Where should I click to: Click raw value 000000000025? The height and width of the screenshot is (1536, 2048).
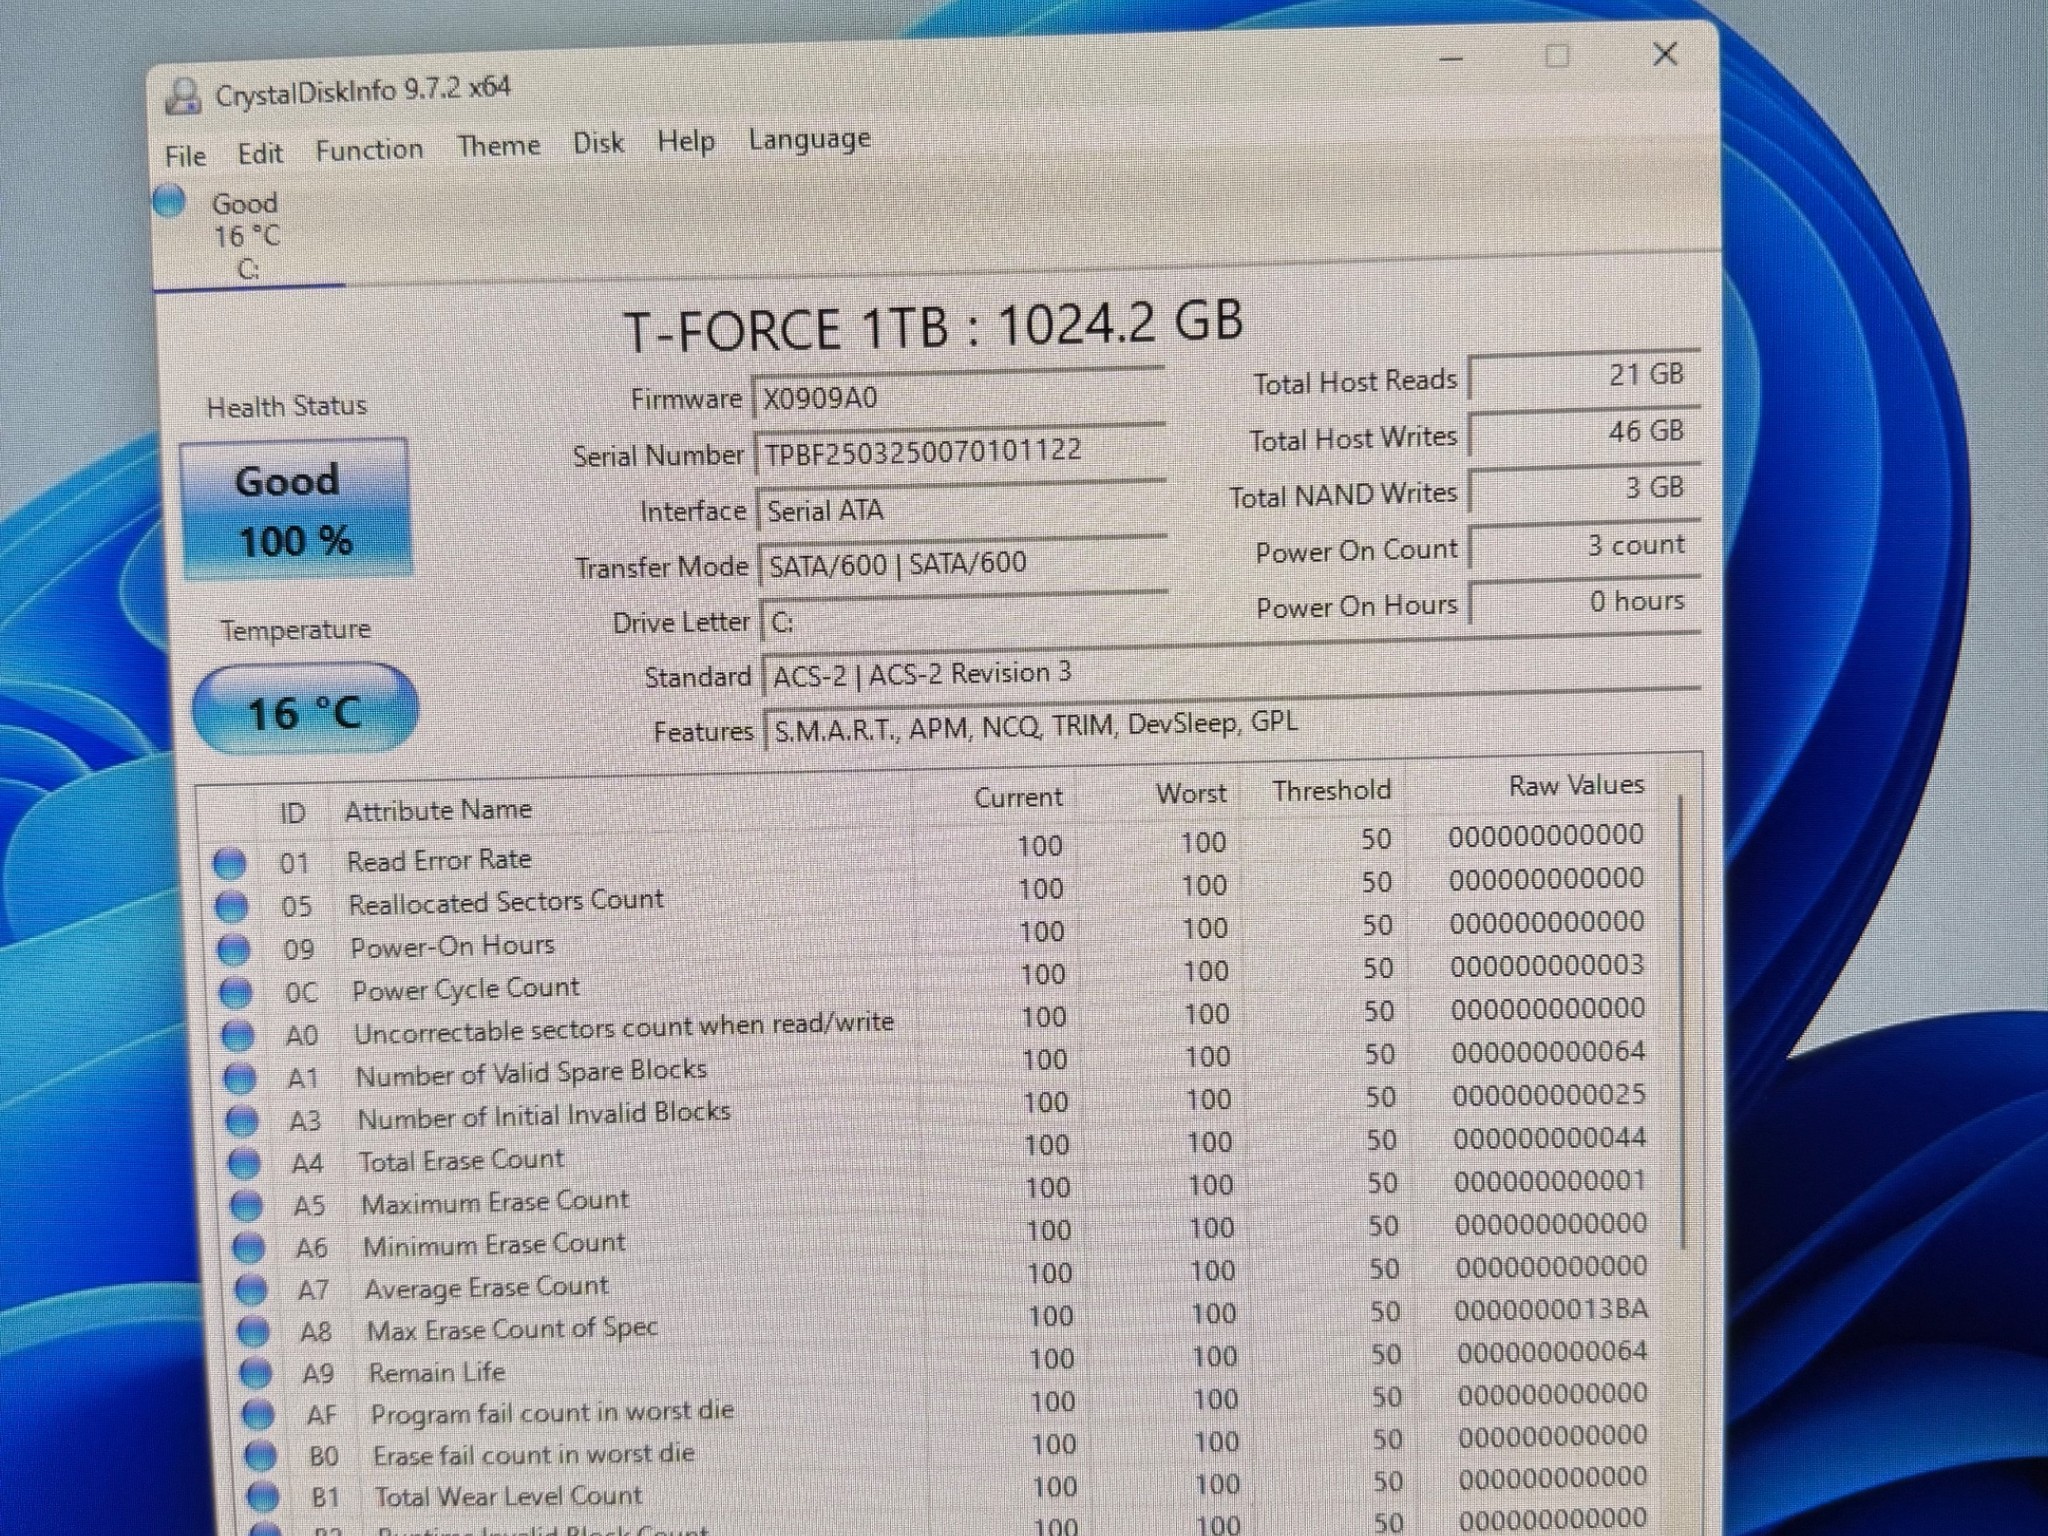pos(1549,1095)
